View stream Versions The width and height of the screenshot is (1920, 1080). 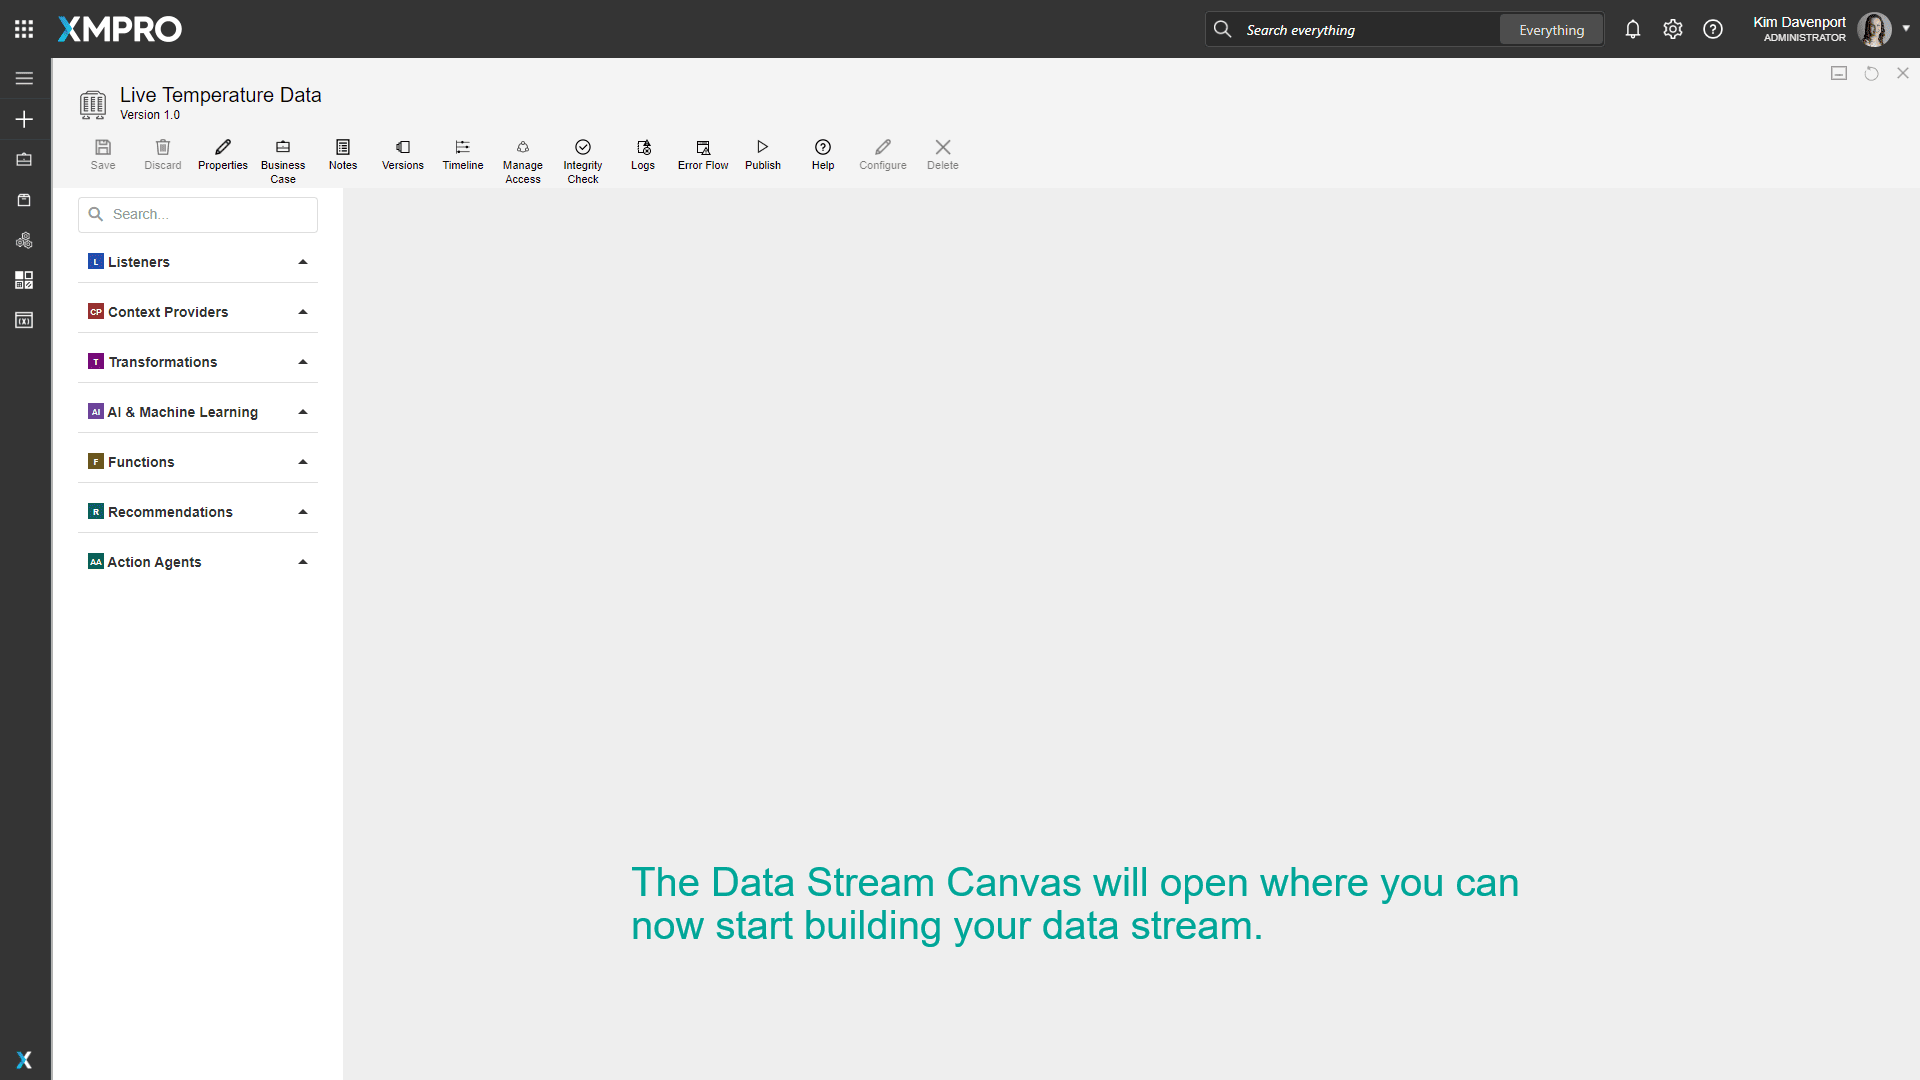coord(402,155)
